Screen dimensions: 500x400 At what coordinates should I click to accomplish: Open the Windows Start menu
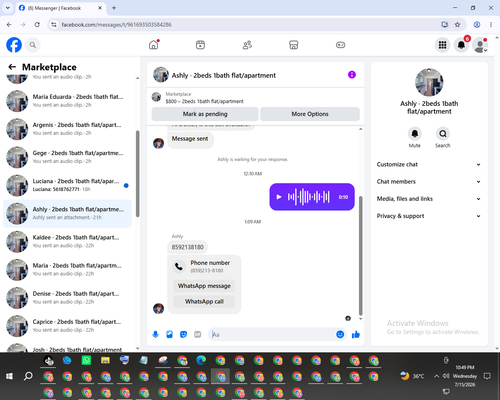pyautogui.click(x=9, y=376)
